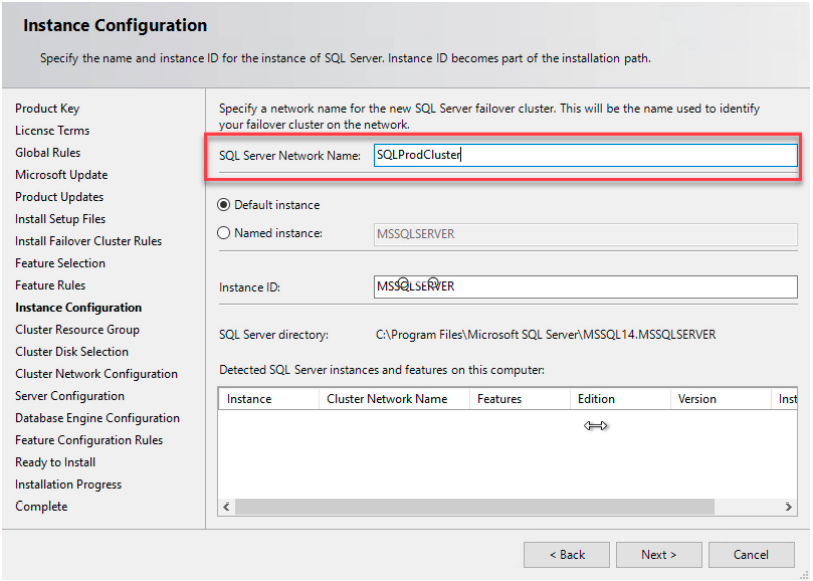Click the 'SQL Server directory:' label
This screenshot has width=813, height=581.
[x=274, y=335]
